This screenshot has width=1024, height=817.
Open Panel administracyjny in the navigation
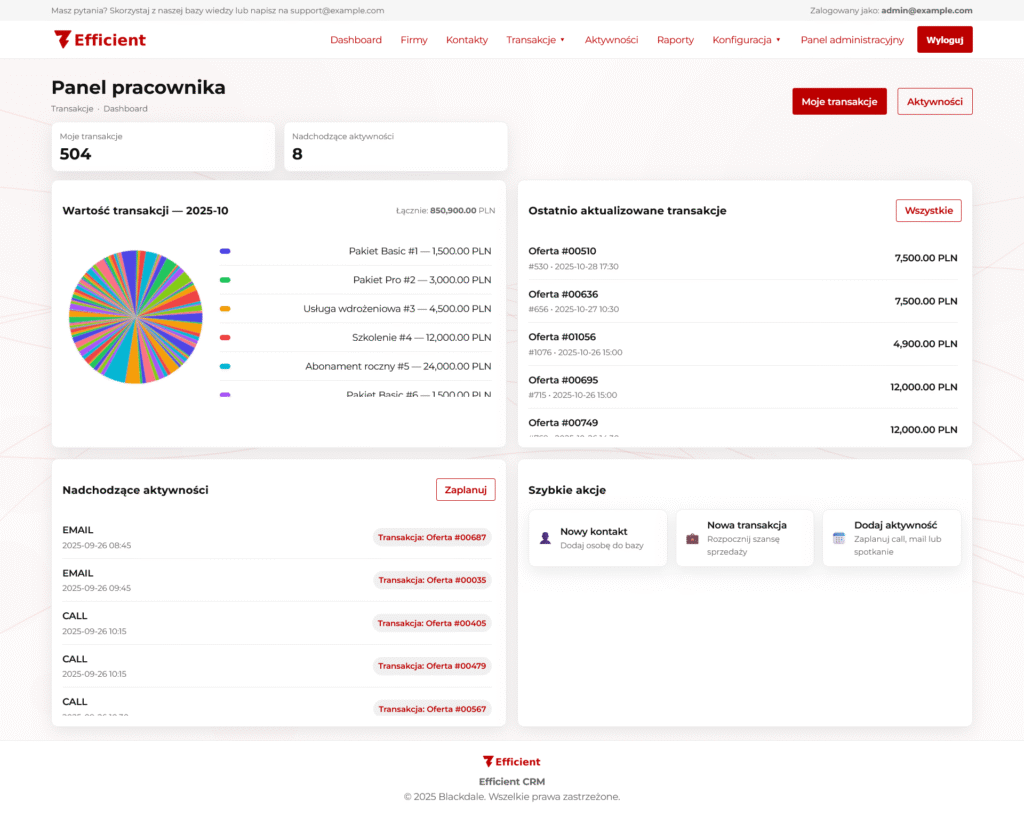[852, 40]
